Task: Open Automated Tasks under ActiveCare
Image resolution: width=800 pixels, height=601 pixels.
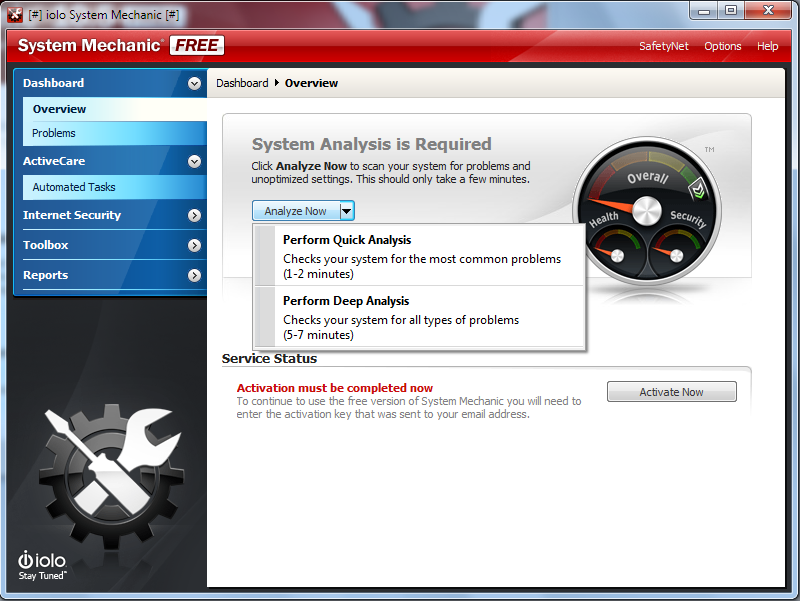Action: point(115,187)
